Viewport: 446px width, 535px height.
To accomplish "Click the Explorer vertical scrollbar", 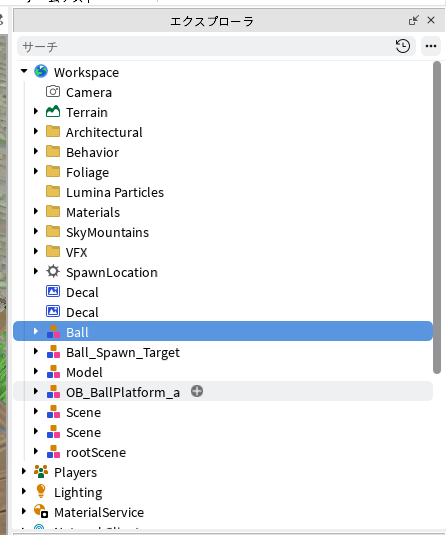I will 437,217.
